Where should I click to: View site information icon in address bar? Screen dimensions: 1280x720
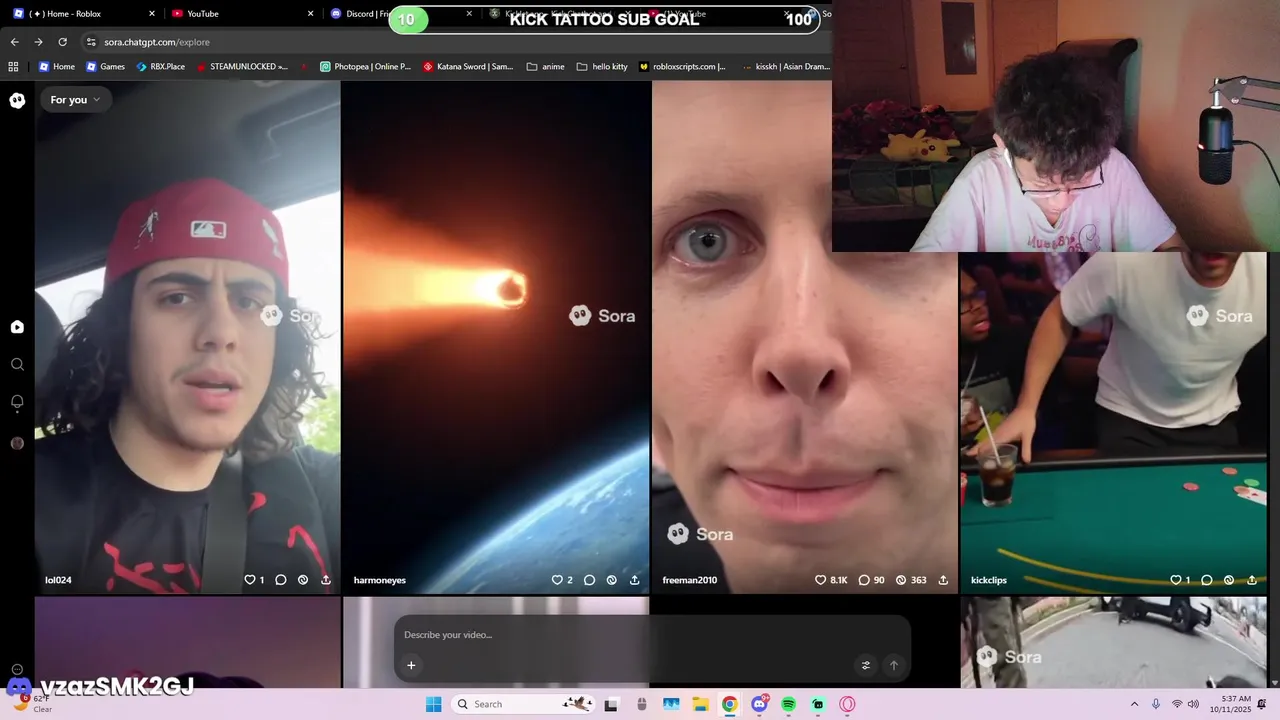pyautogui.click(x=91, y=42)
